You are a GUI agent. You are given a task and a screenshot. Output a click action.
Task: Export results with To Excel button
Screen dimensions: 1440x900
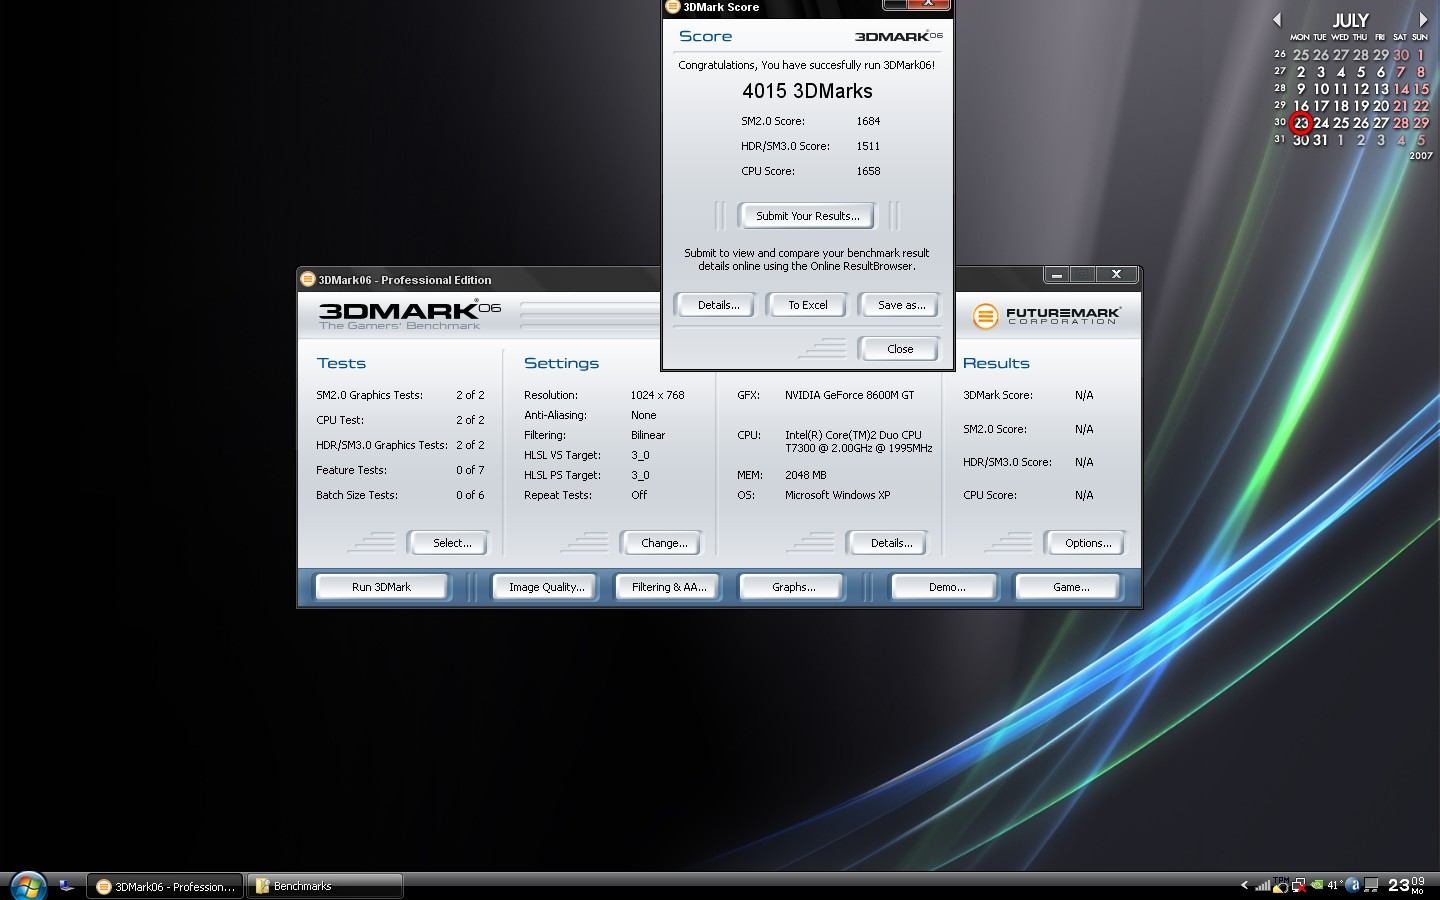tap(807, 305)
